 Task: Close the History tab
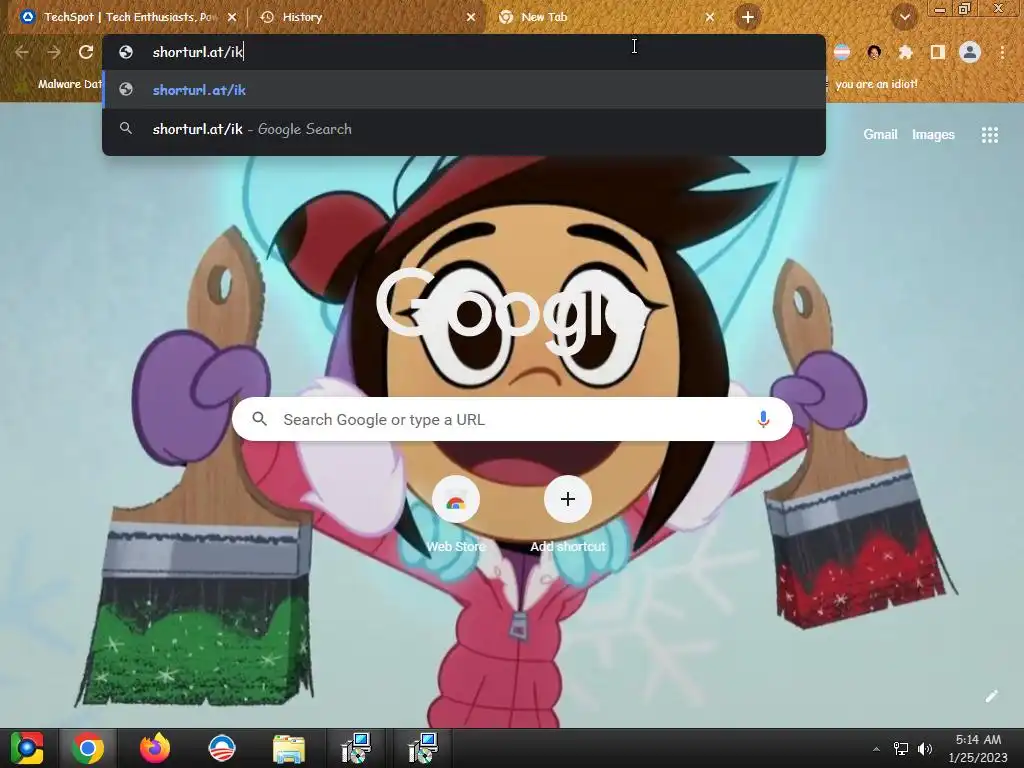point(471,18)
